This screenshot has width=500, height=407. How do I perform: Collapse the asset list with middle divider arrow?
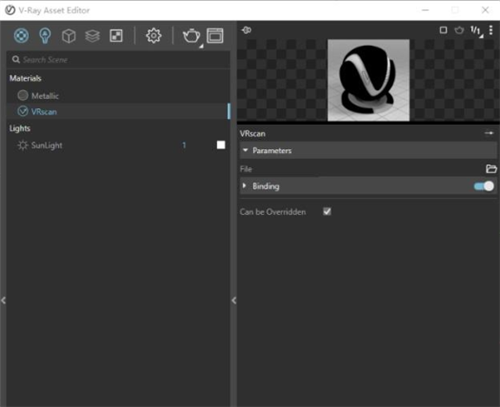234,300
